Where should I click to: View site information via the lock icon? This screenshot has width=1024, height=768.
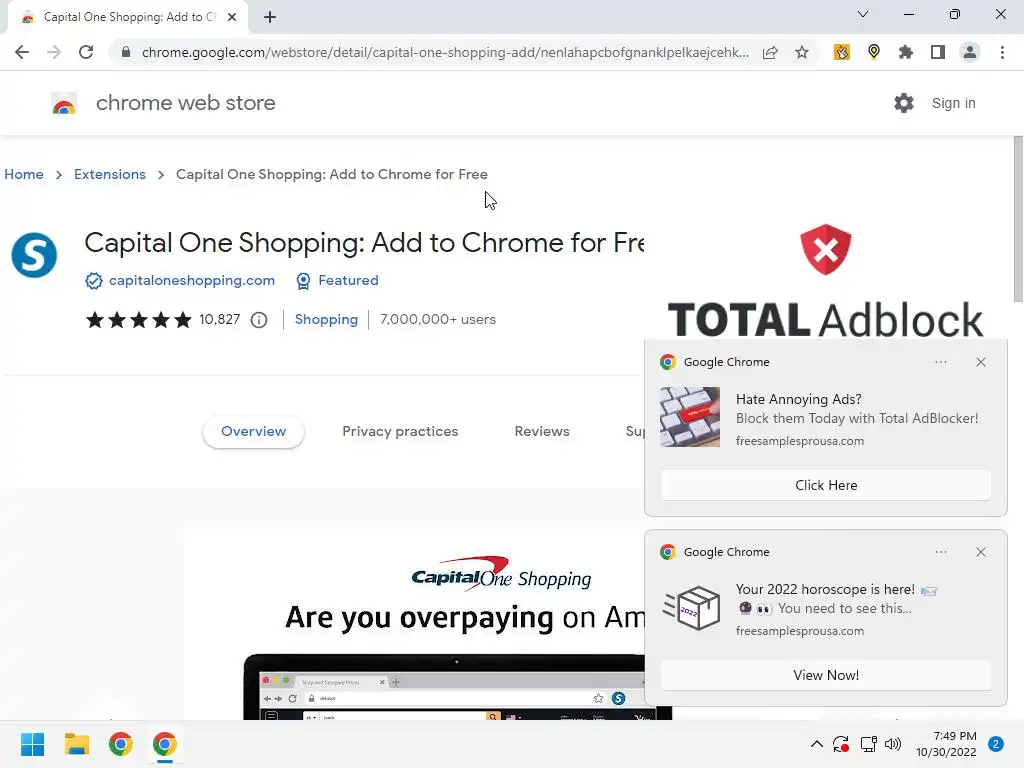coord(126,52)
